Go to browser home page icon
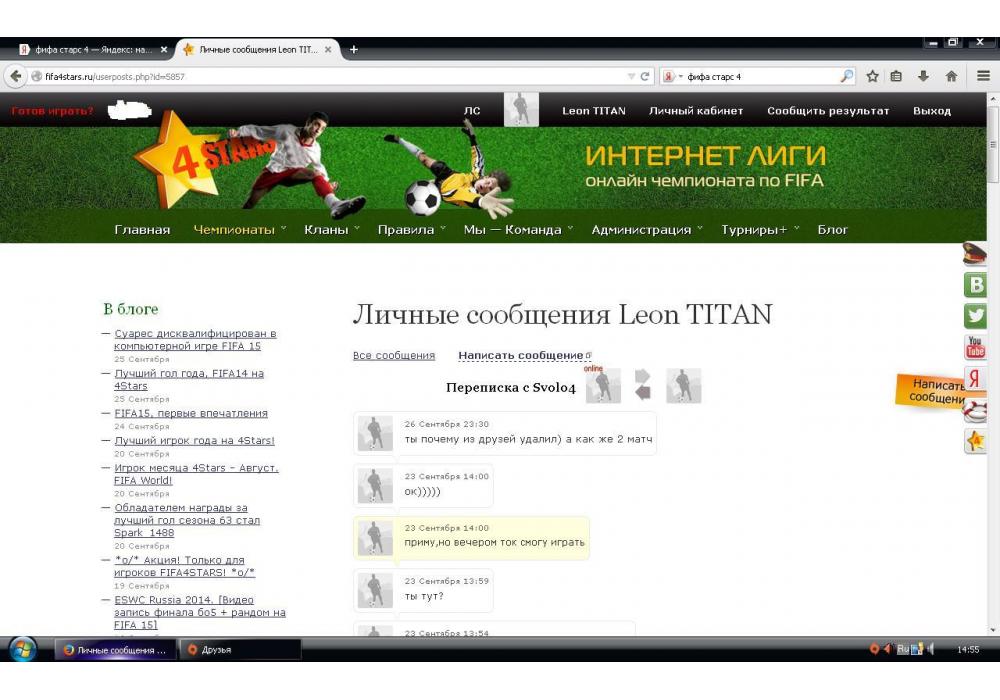1000x700 pixels. [951, 76]
